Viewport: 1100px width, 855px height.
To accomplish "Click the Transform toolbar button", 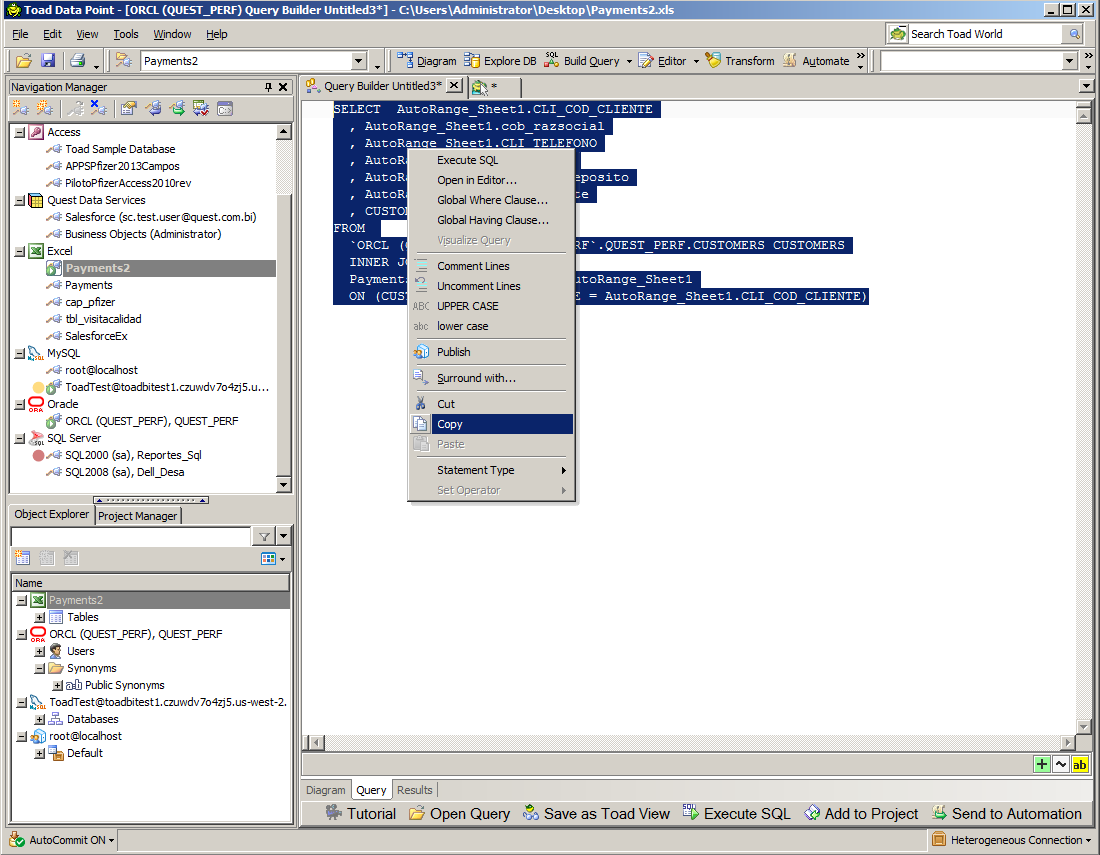I will point(740,61).
